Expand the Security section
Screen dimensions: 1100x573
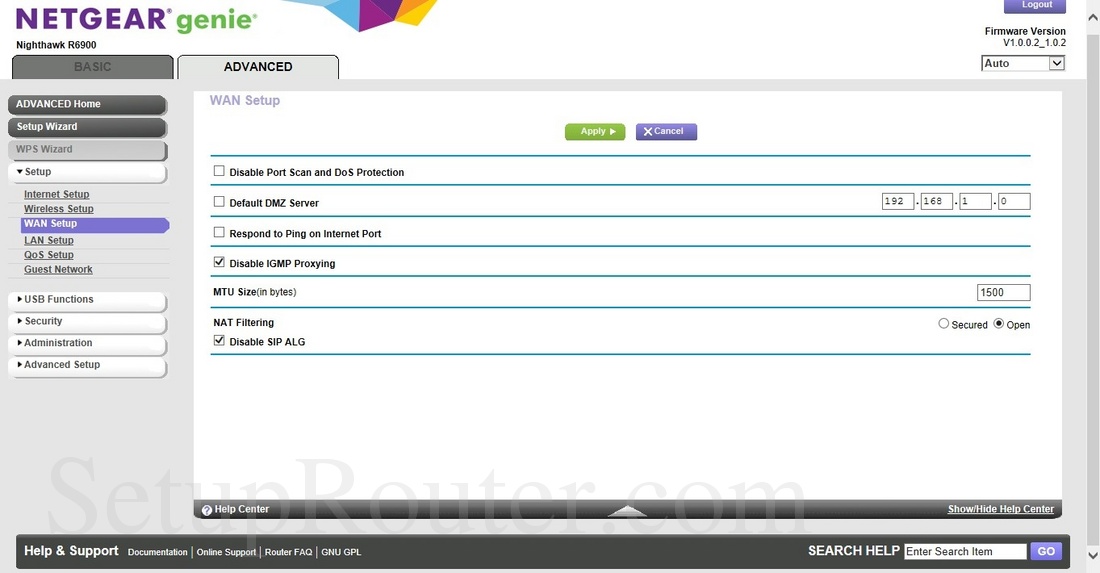click(x=88, y=321)
